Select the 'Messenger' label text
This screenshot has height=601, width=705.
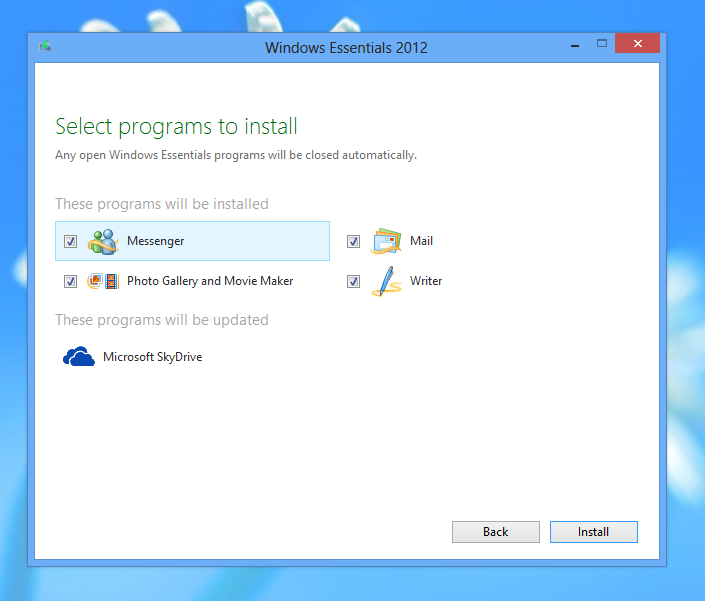(x=156, y=241)
